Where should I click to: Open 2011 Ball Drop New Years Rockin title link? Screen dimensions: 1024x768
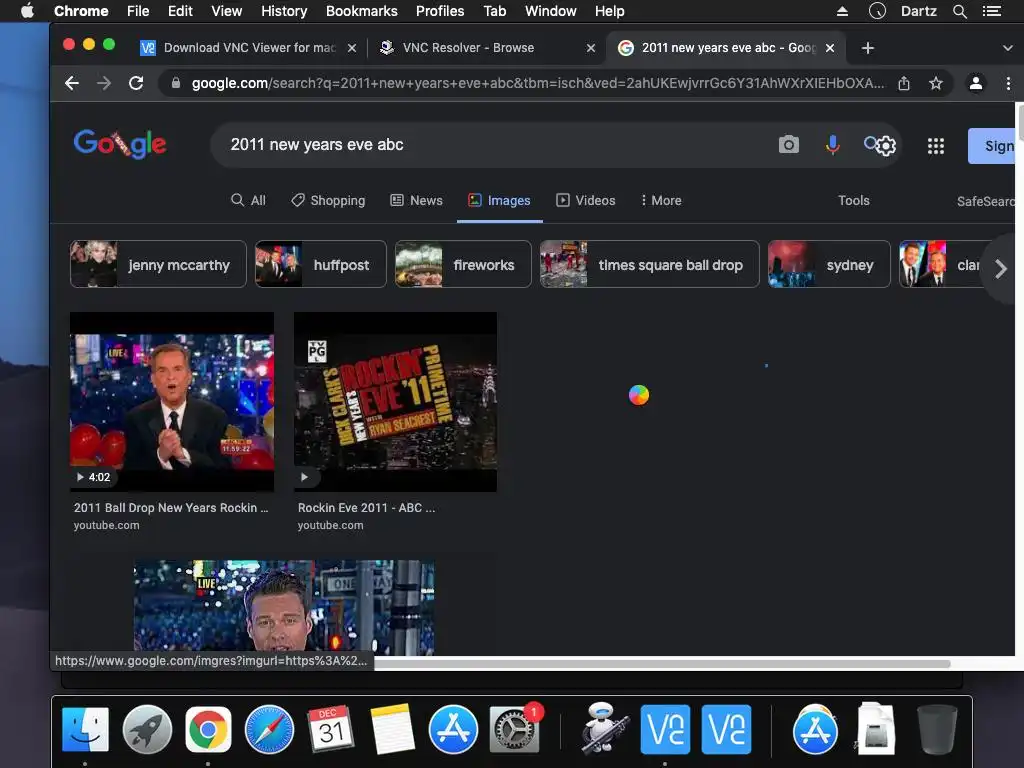tap(171, 507)
